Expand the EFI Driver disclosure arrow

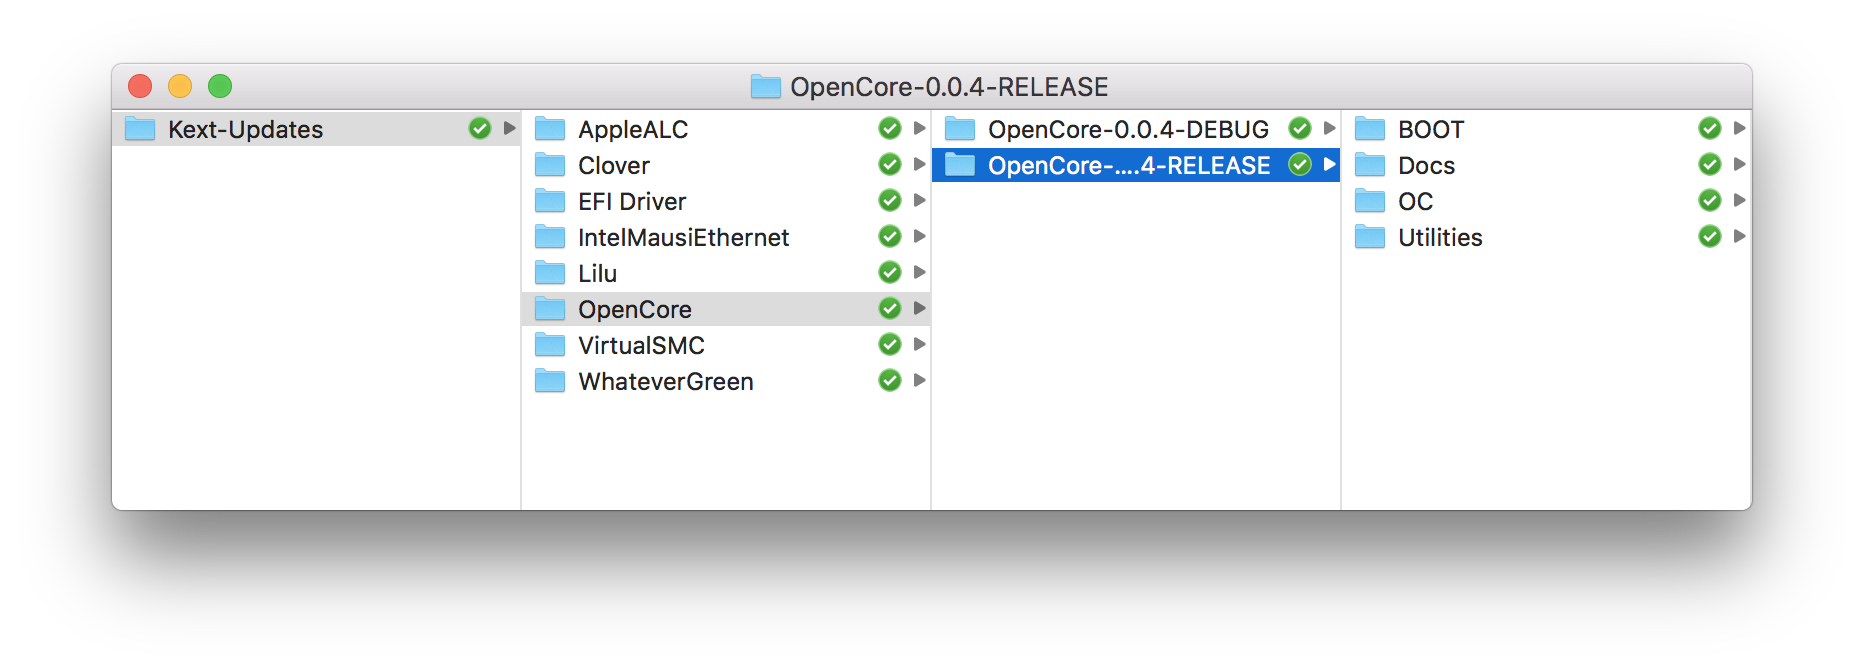pyautogui.click(x=920, y=200)
